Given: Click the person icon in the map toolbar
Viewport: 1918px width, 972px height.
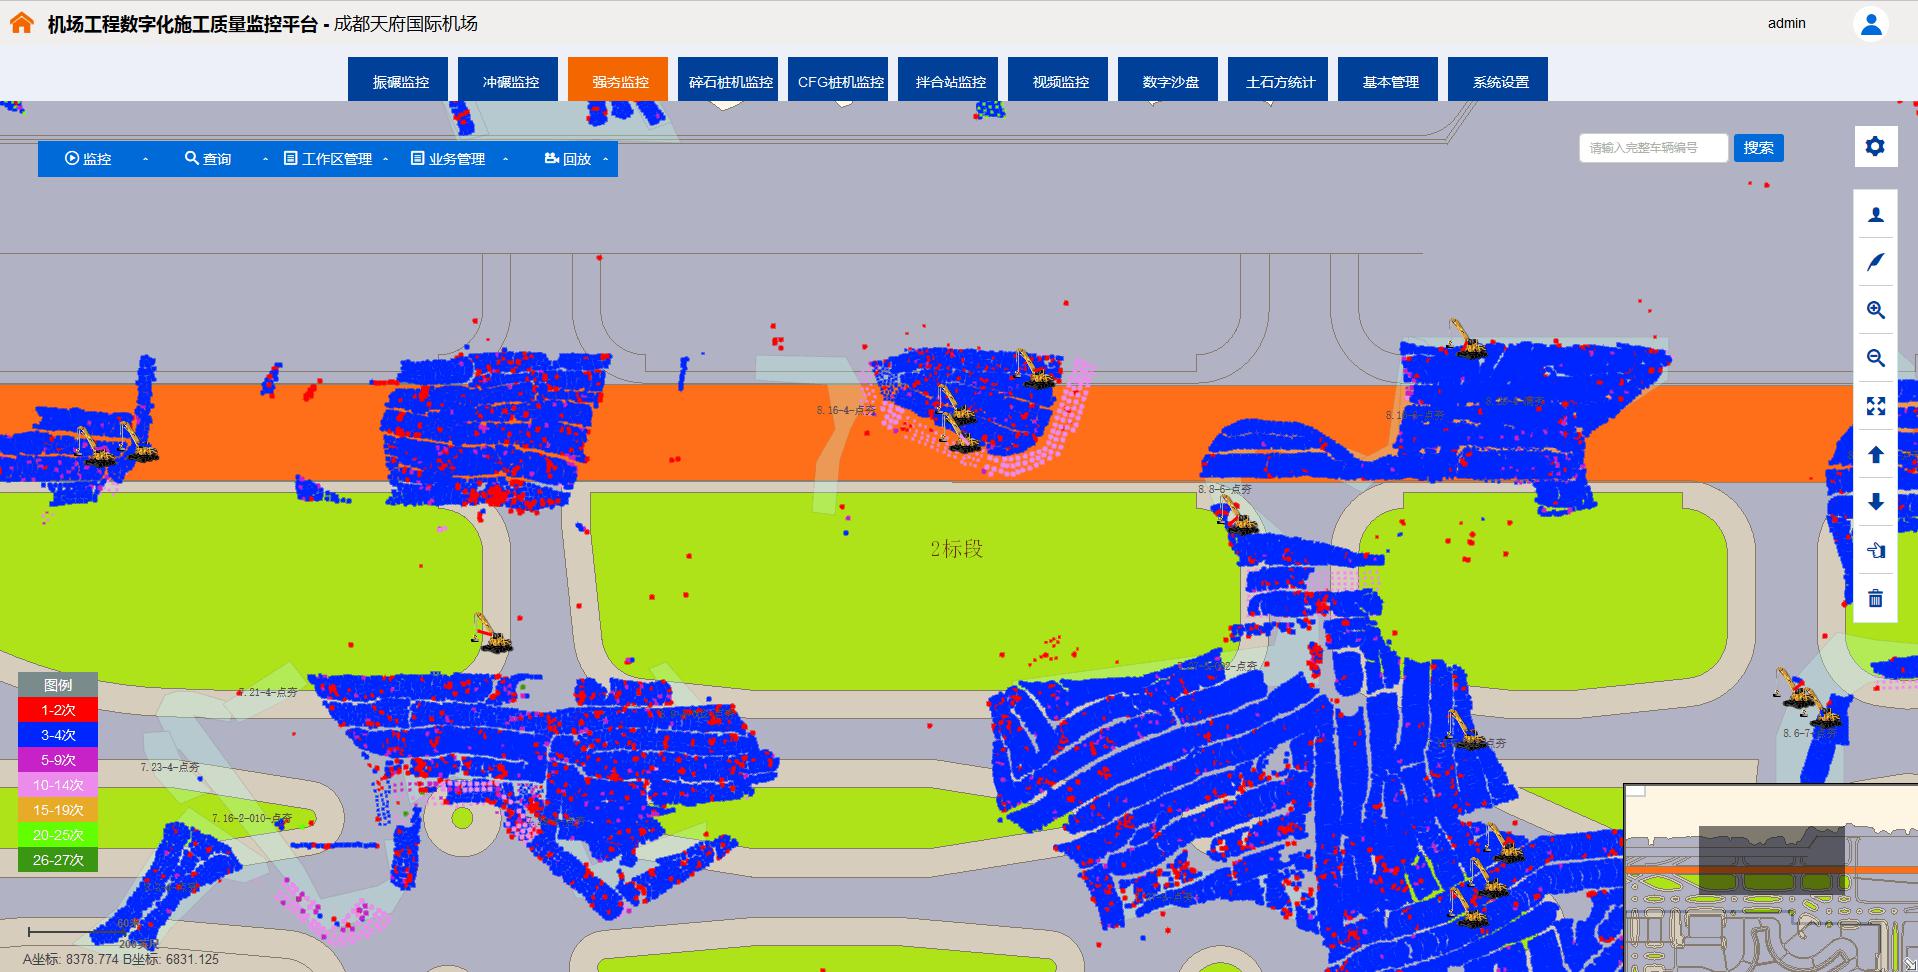Looking at the screenshot, I should coord(1875,214).
